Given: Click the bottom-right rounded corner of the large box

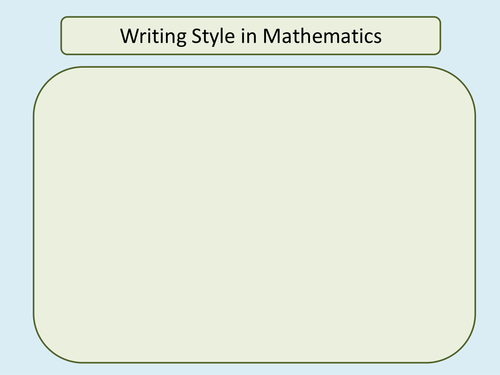Looking at the screenshot, I should point(461,348).
